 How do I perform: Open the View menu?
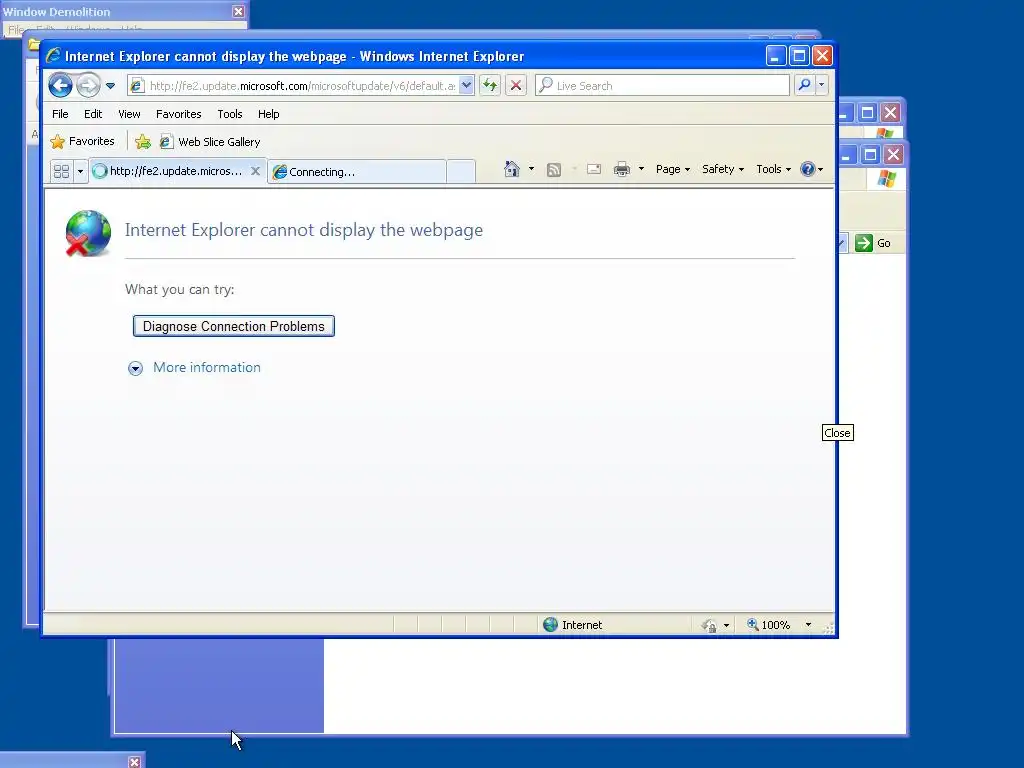[129, 114]
